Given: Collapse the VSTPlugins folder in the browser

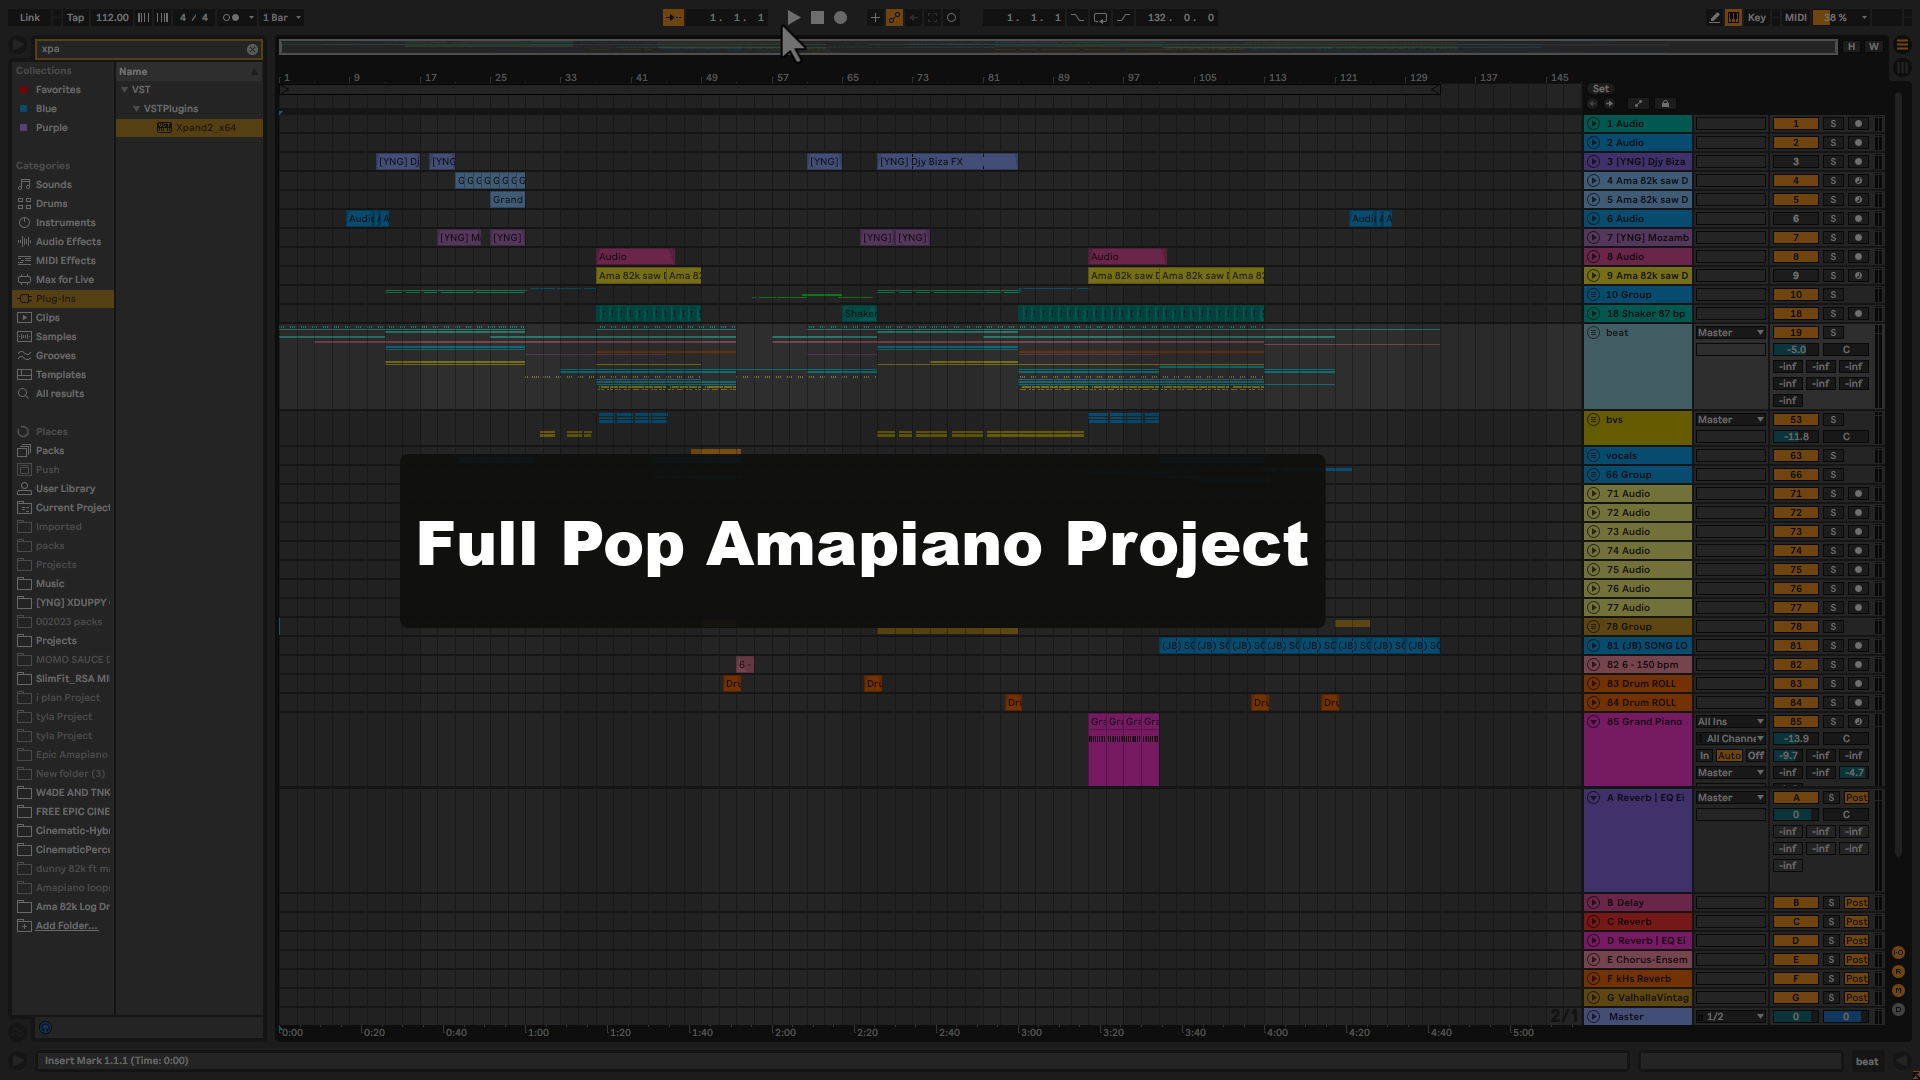Looking at the screenshot, I should [136, 108].
